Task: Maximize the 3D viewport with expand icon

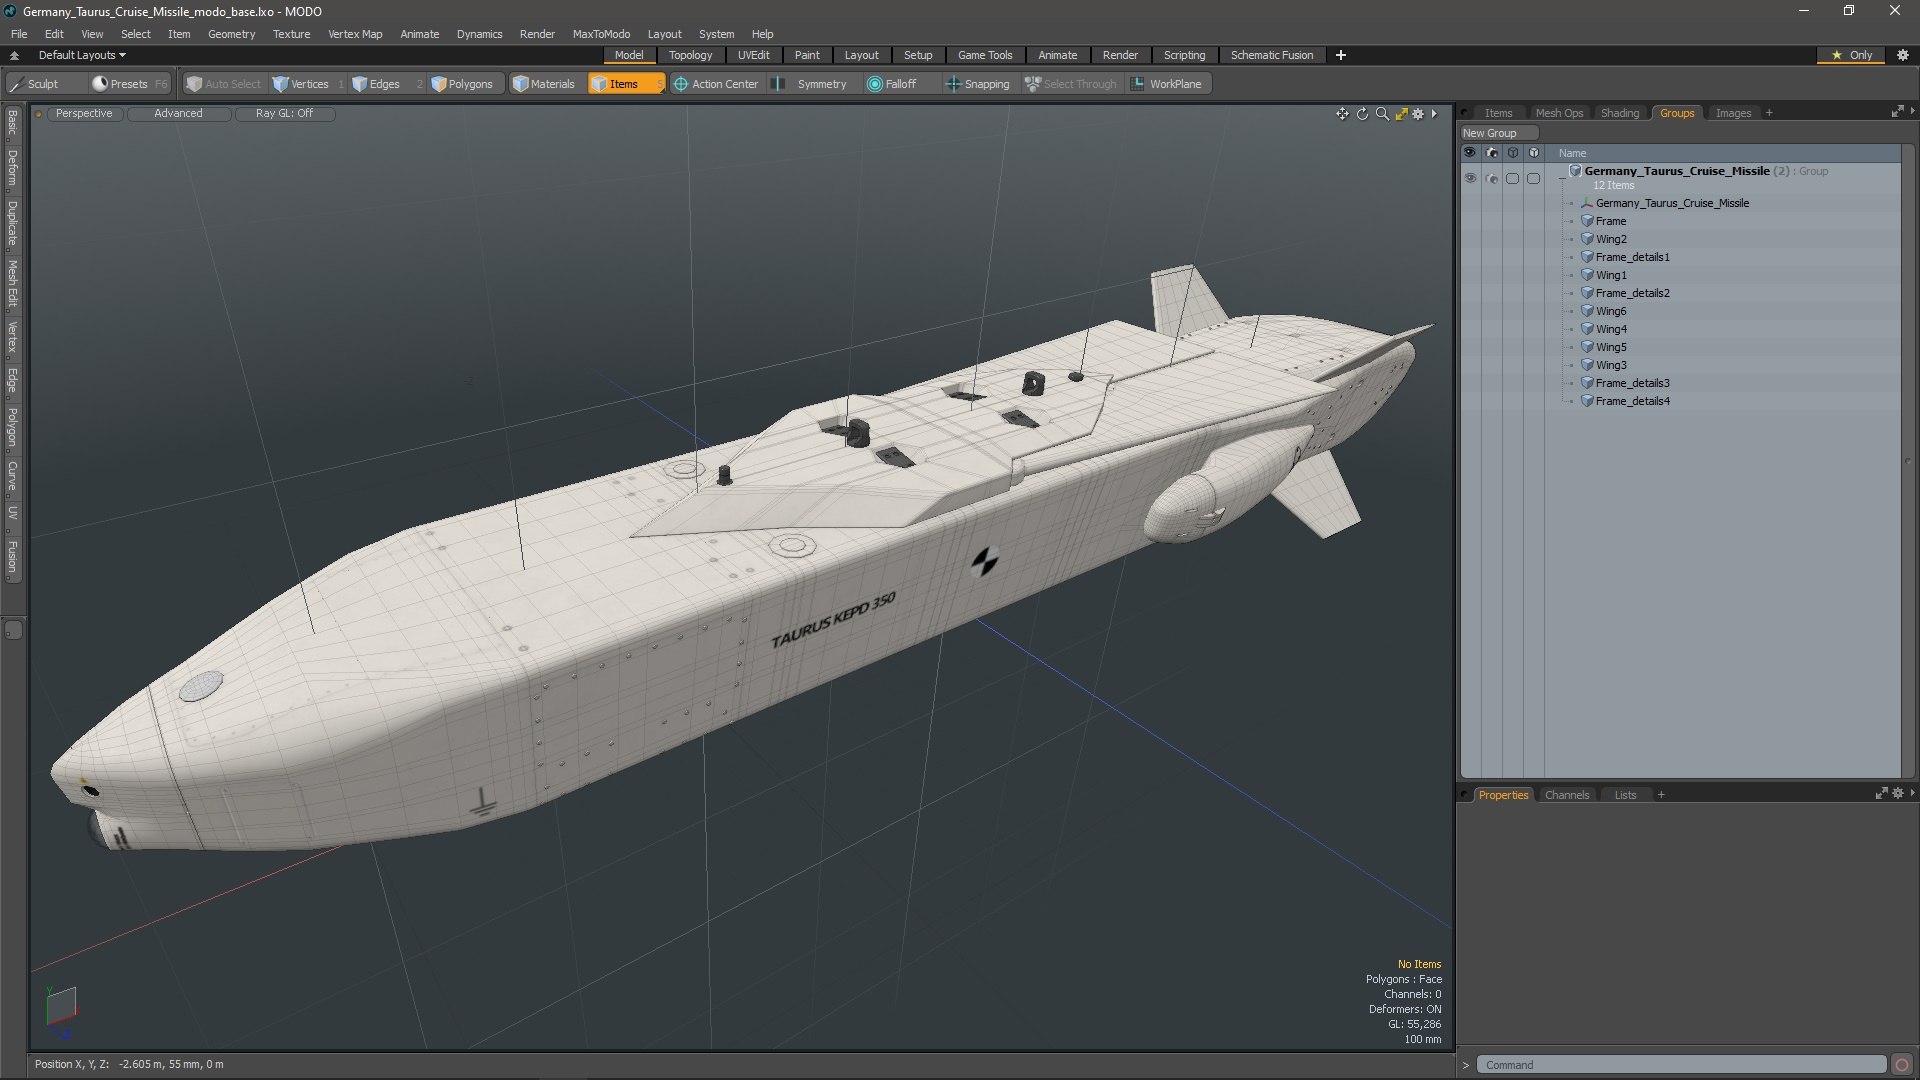Action: [x=1401, y=114]
